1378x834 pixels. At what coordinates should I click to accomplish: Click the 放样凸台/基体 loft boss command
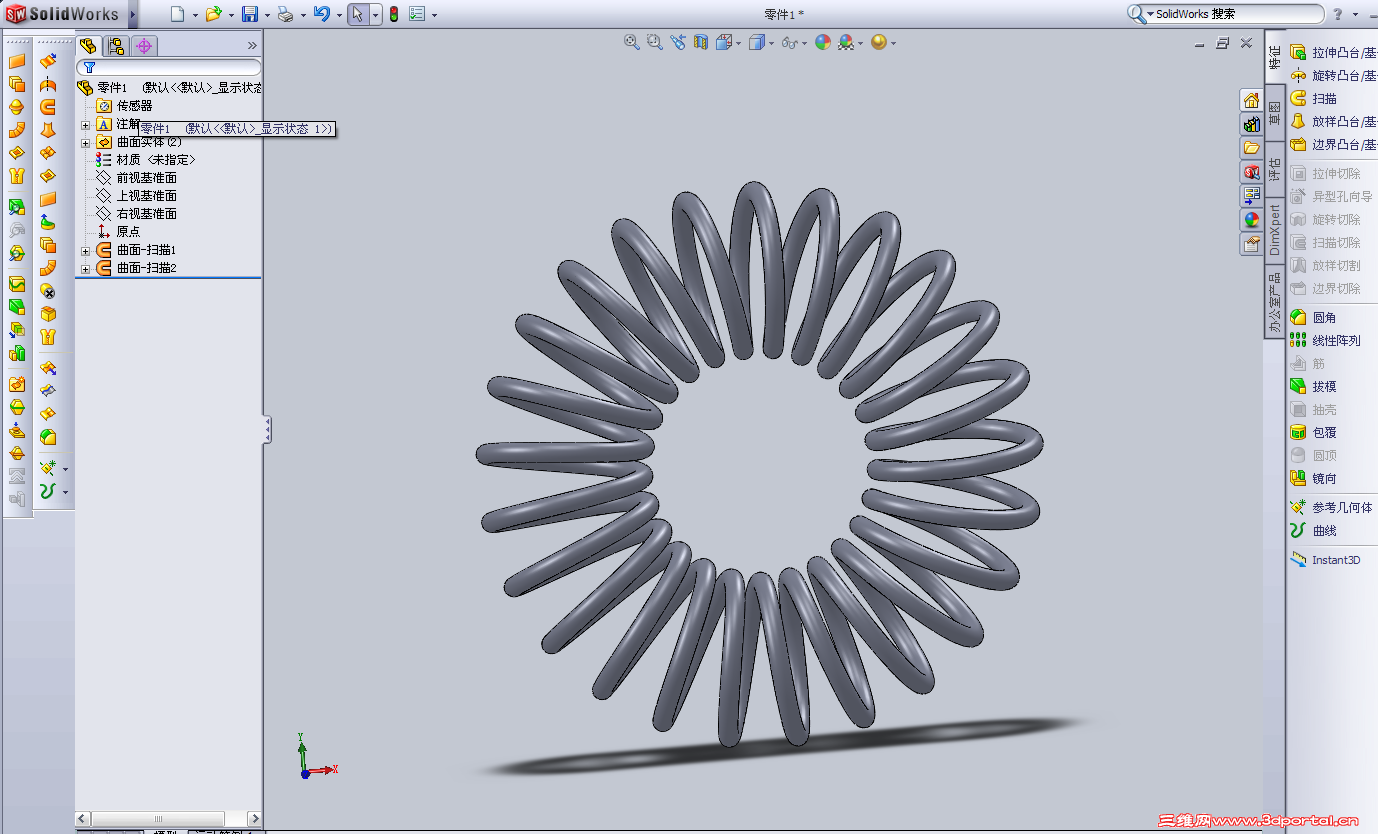[1333, 122]
